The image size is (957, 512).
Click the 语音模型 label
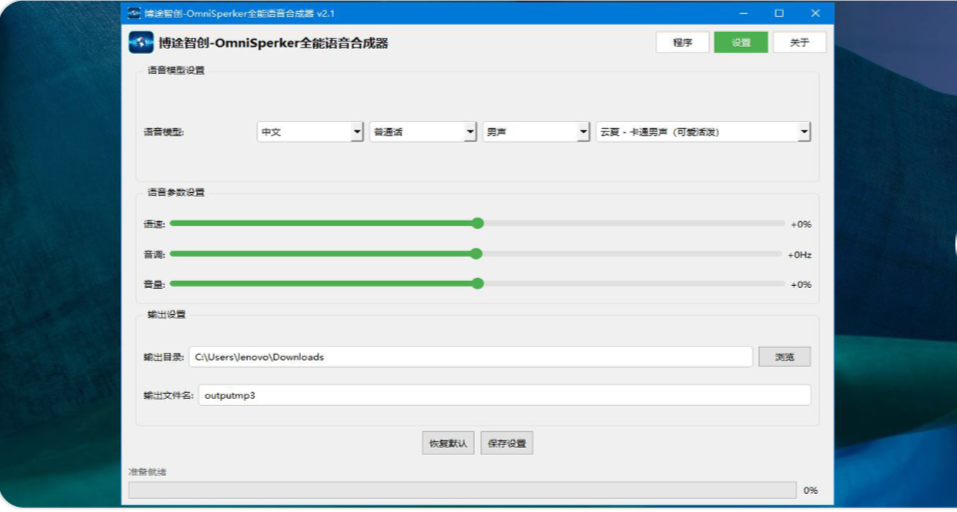point(164,132)
